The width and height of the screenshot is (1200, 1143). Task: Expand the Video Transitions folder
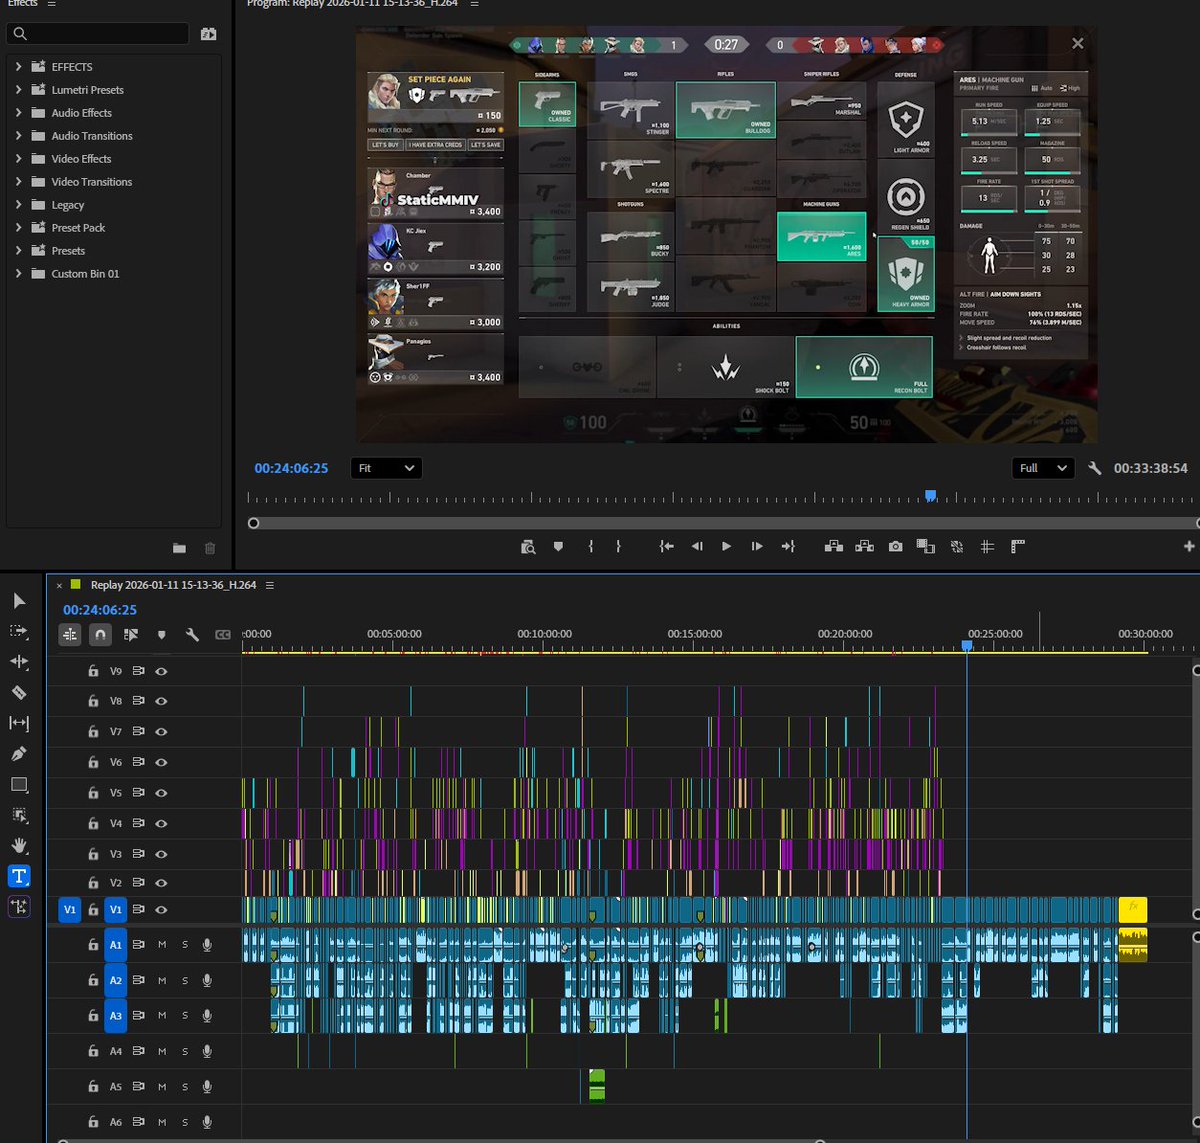pyautogui.click(x=18, y=181)
